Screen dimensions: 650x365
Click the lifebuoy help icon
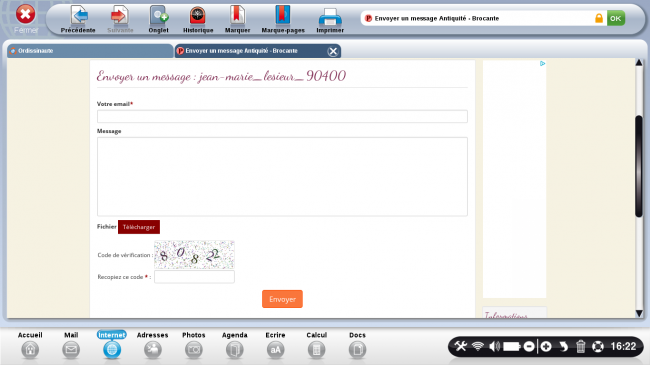(x=598, y=346)
